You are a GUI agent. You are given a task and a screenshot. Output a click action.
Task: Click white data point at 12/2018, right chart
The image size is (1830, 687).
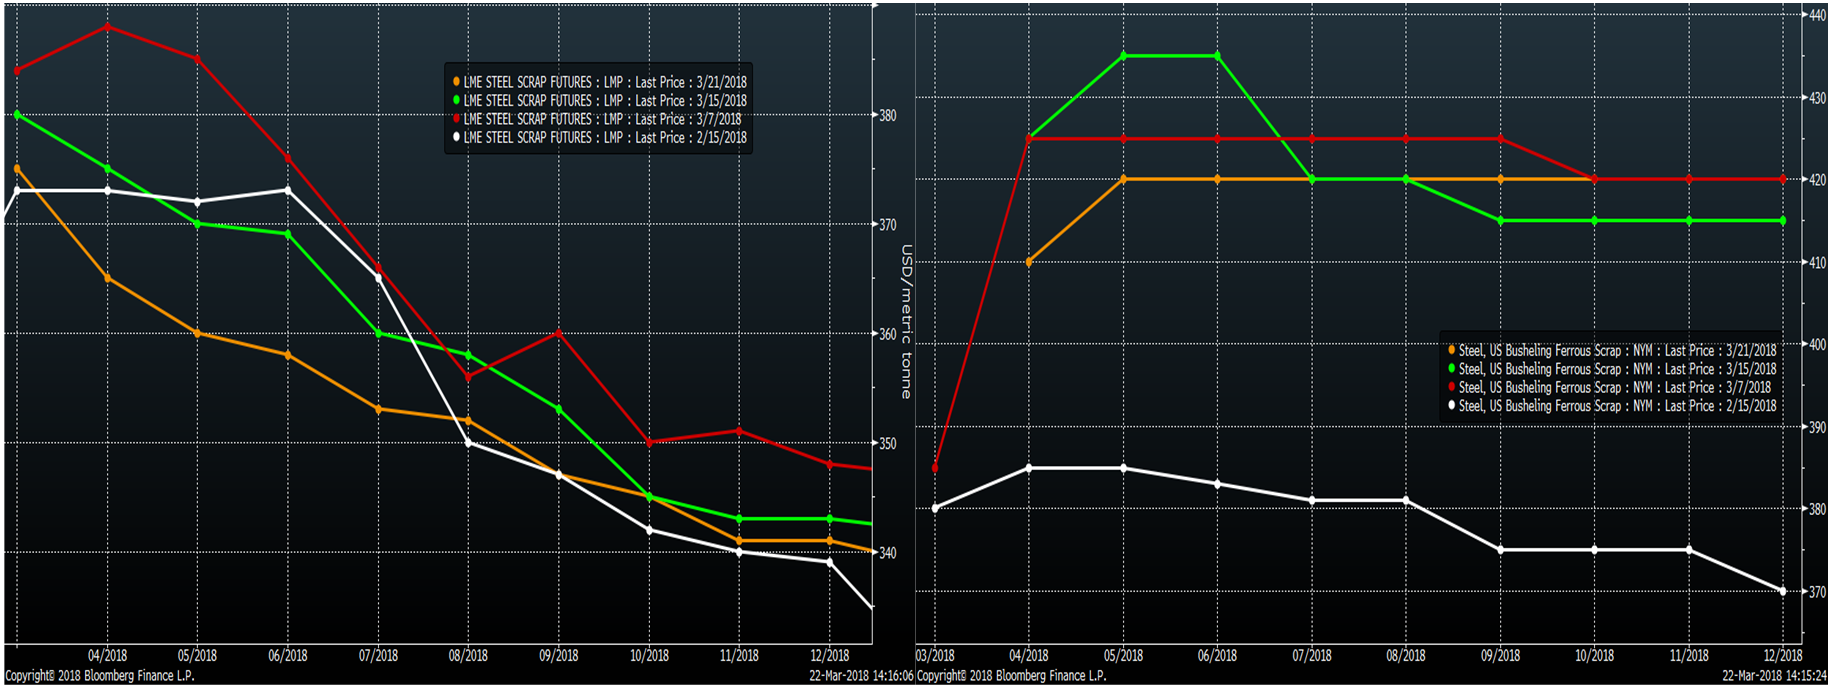coord(1782,591)
